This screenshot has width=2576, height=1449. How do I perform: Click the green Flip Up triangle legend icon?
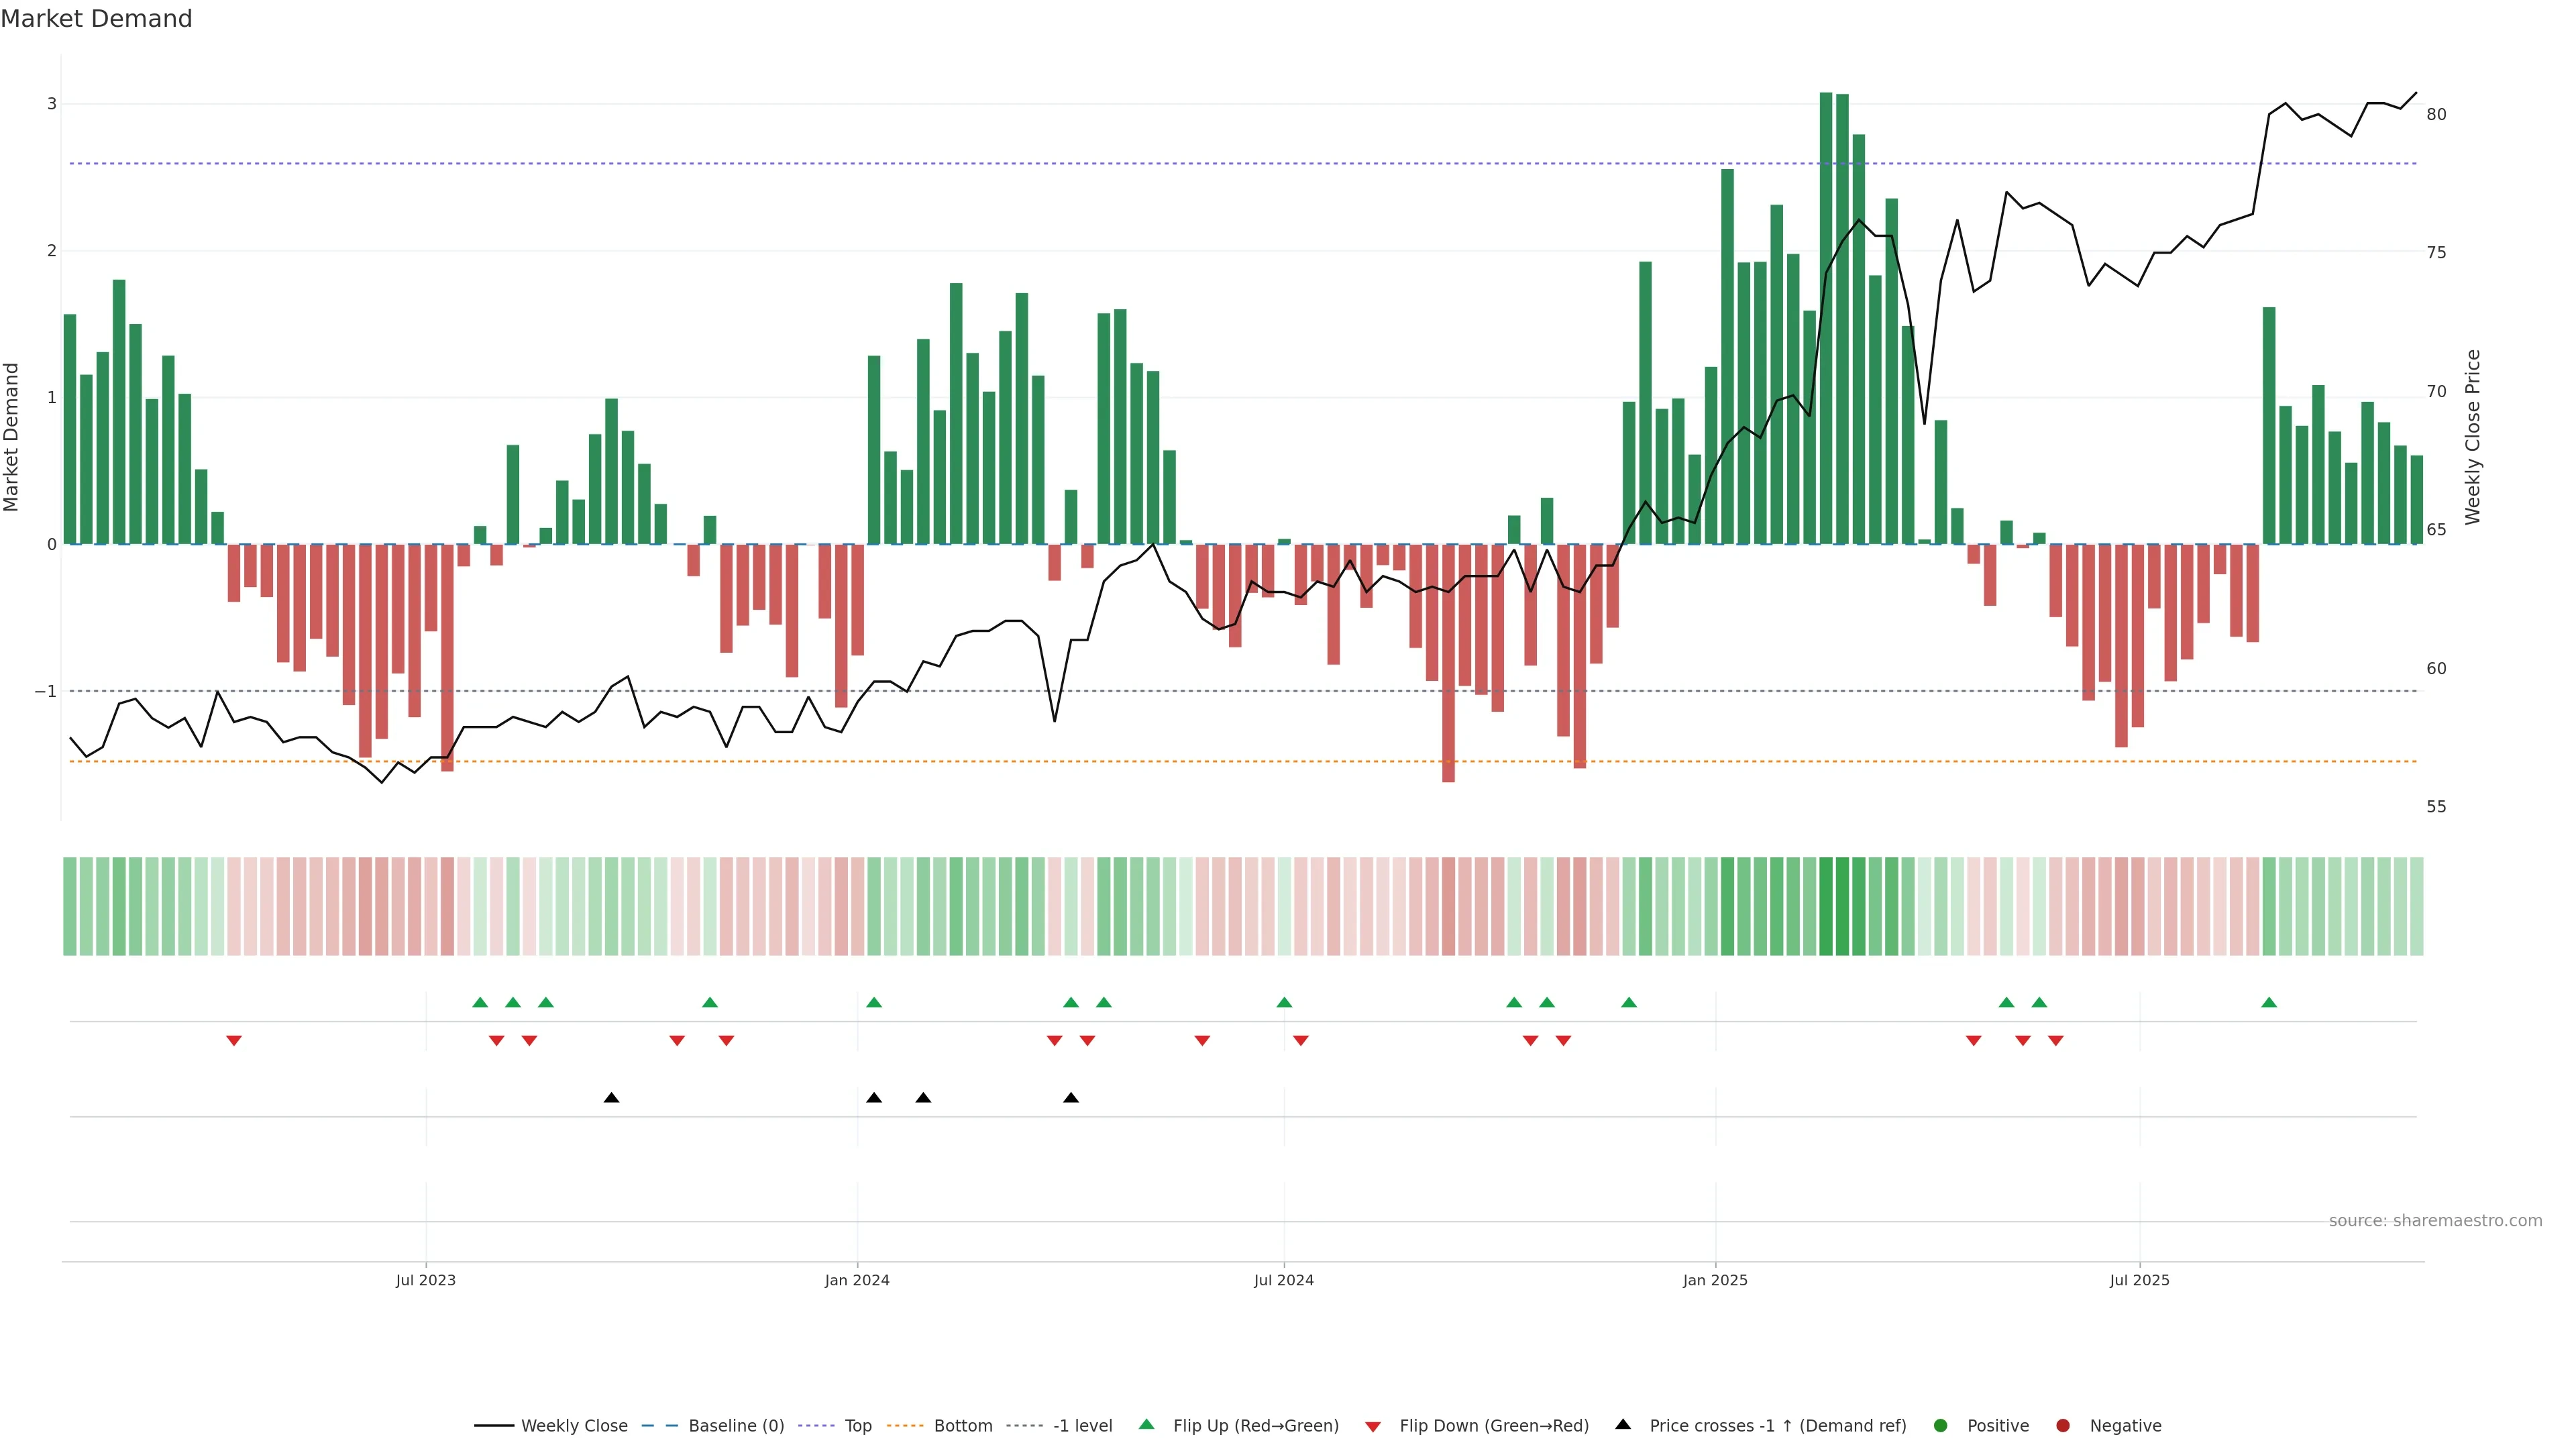pos(1146,1424)
